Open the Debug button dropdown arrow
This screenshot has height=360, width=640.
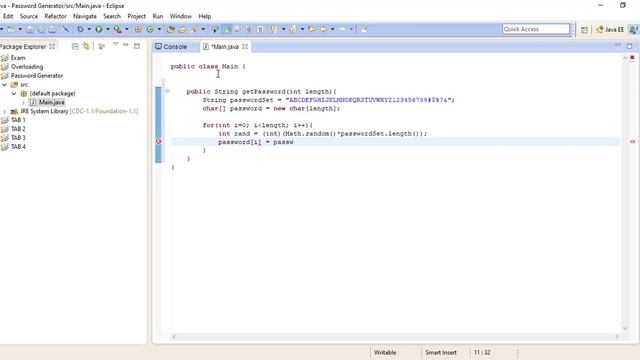click(89, 29)
